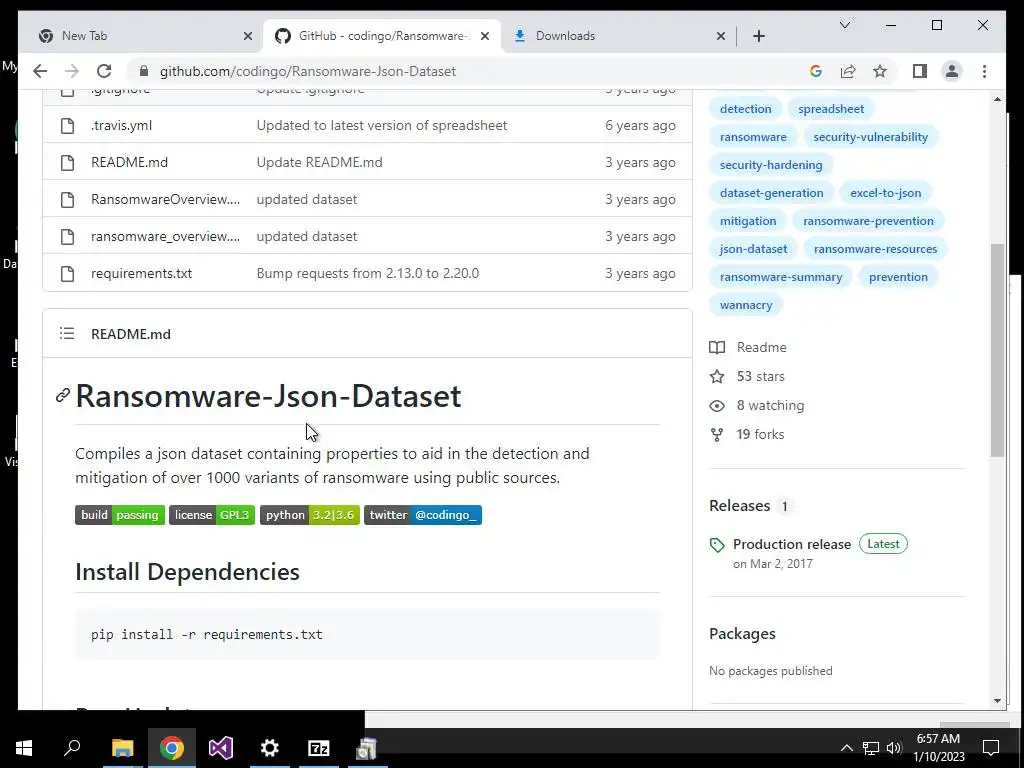Click the heading anchor link icon
This screenshot has height=768, width=1024.
coord(63,395)
